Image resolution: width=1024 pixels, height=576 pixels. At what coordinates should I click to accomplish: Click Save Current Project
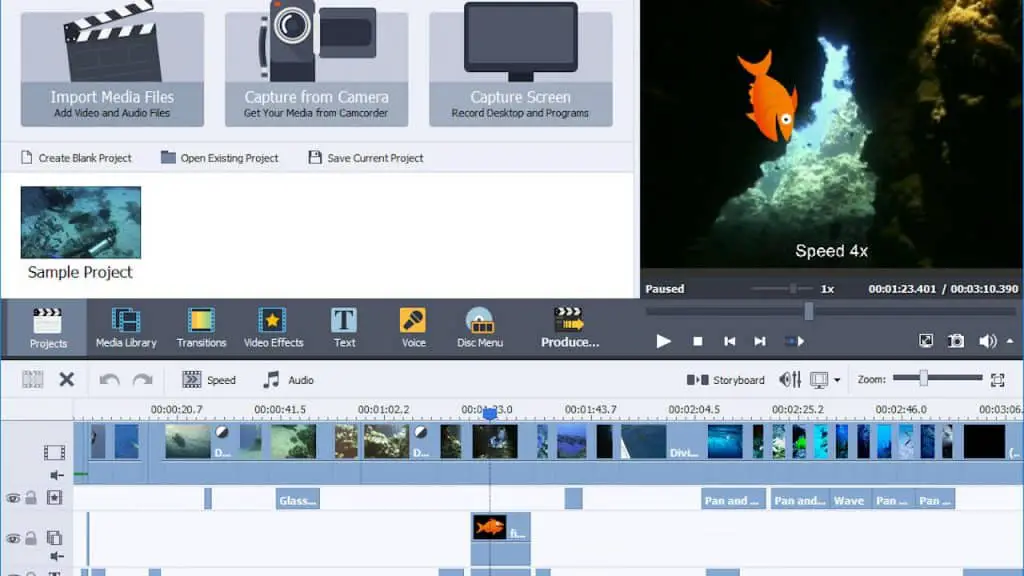coord(366,158)
